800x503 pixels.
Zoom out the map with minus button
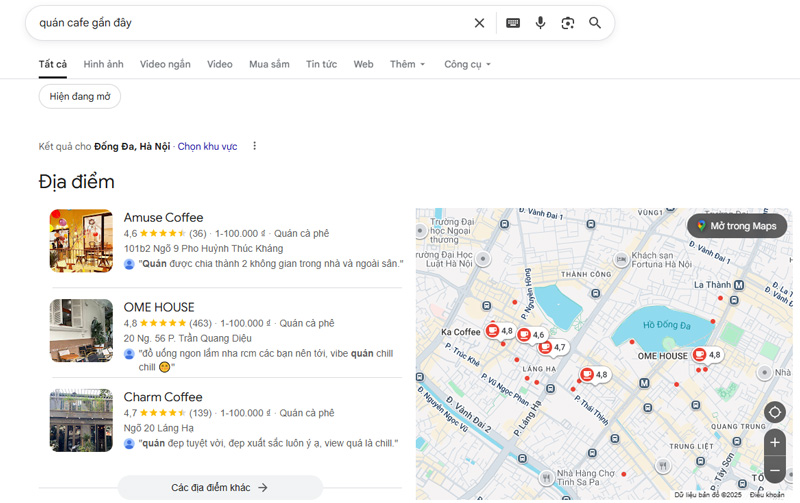(x=774, y=470)
